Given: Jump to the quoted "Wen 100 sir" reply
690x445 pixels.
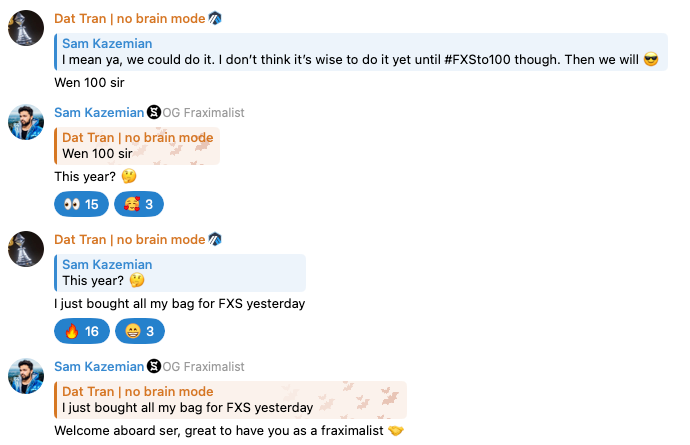Looking at the screenshot, I should pos(137,146).
